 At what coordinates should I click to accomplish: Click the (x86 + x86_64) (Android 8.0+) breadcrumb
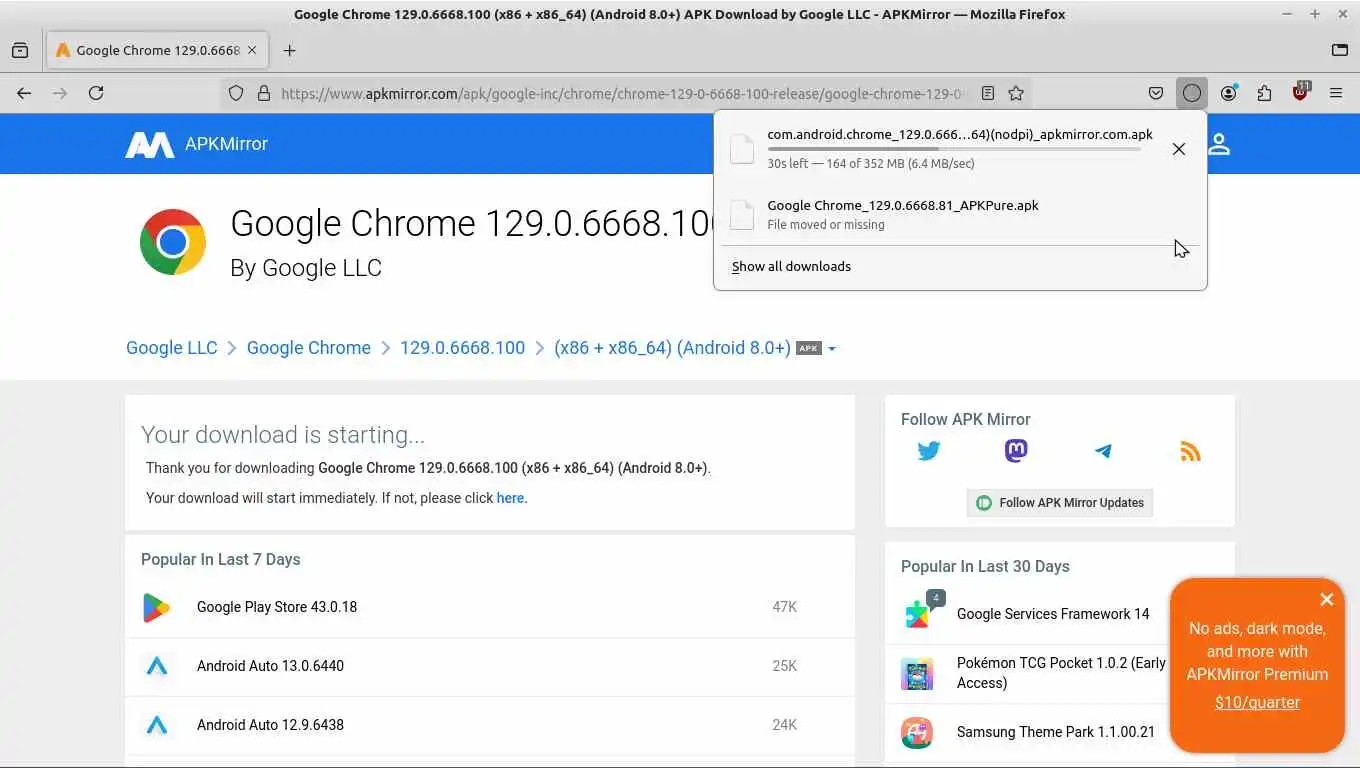pos(672,348)
